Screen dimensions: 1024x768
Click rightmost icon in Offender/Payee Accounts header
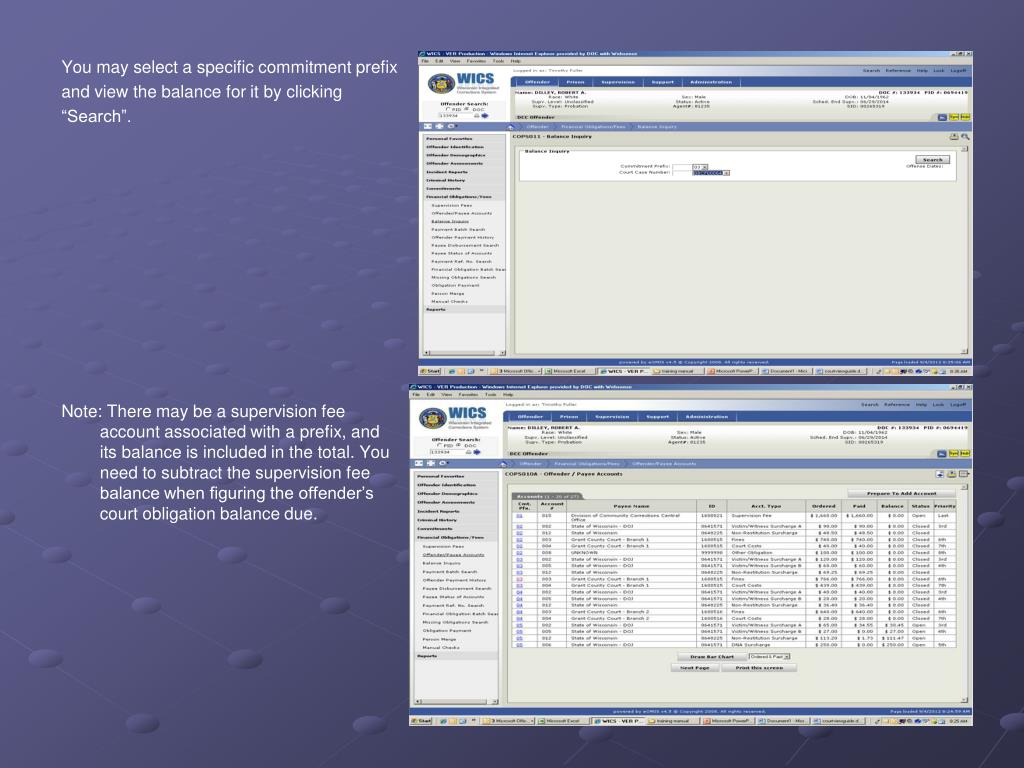[x=964, y=474]
